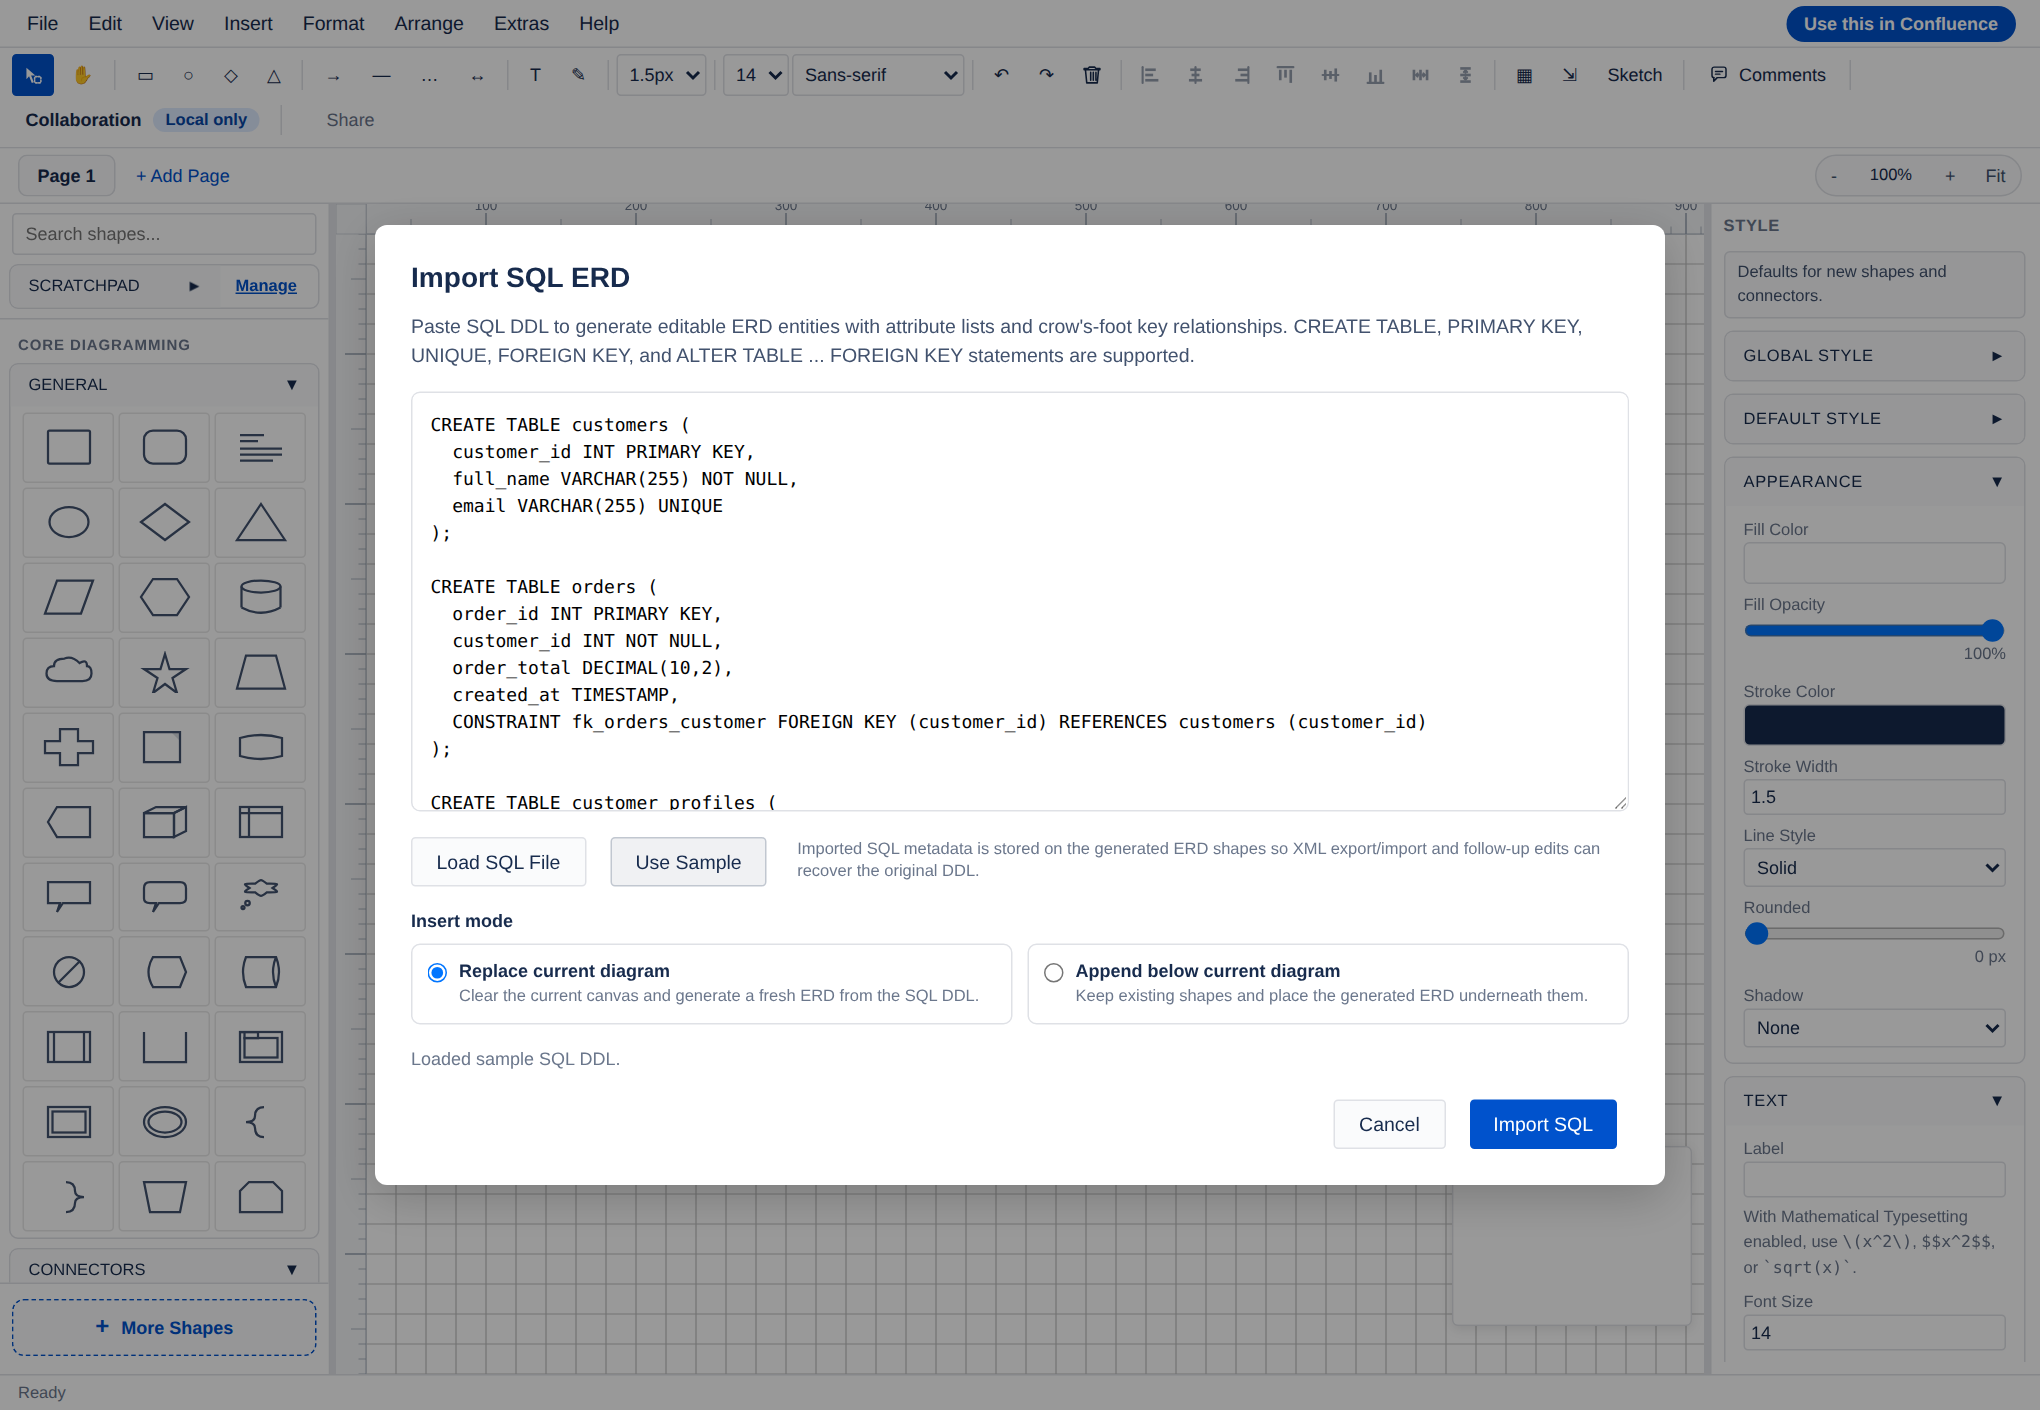Choose the bidirectional arrow connector tool
Viewport: 2040px width, 1410px height.
click(x=477, y=75)
